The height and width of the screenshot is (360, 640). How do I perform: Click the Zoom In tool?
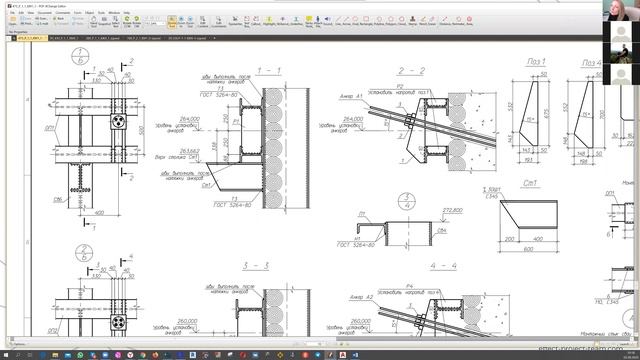pyautogui.click(x=181, y=21)
